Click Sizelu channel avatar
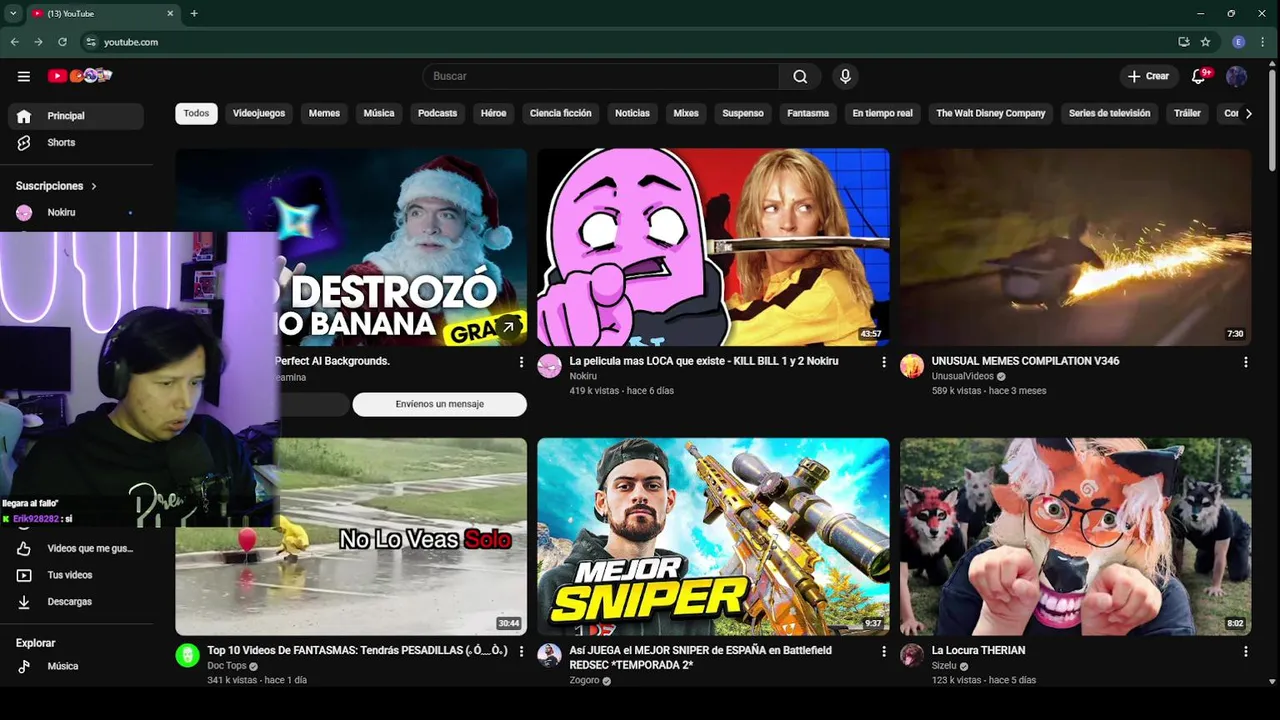The width and height of the screenshot is (1280, 720). [x=912, y=655]
